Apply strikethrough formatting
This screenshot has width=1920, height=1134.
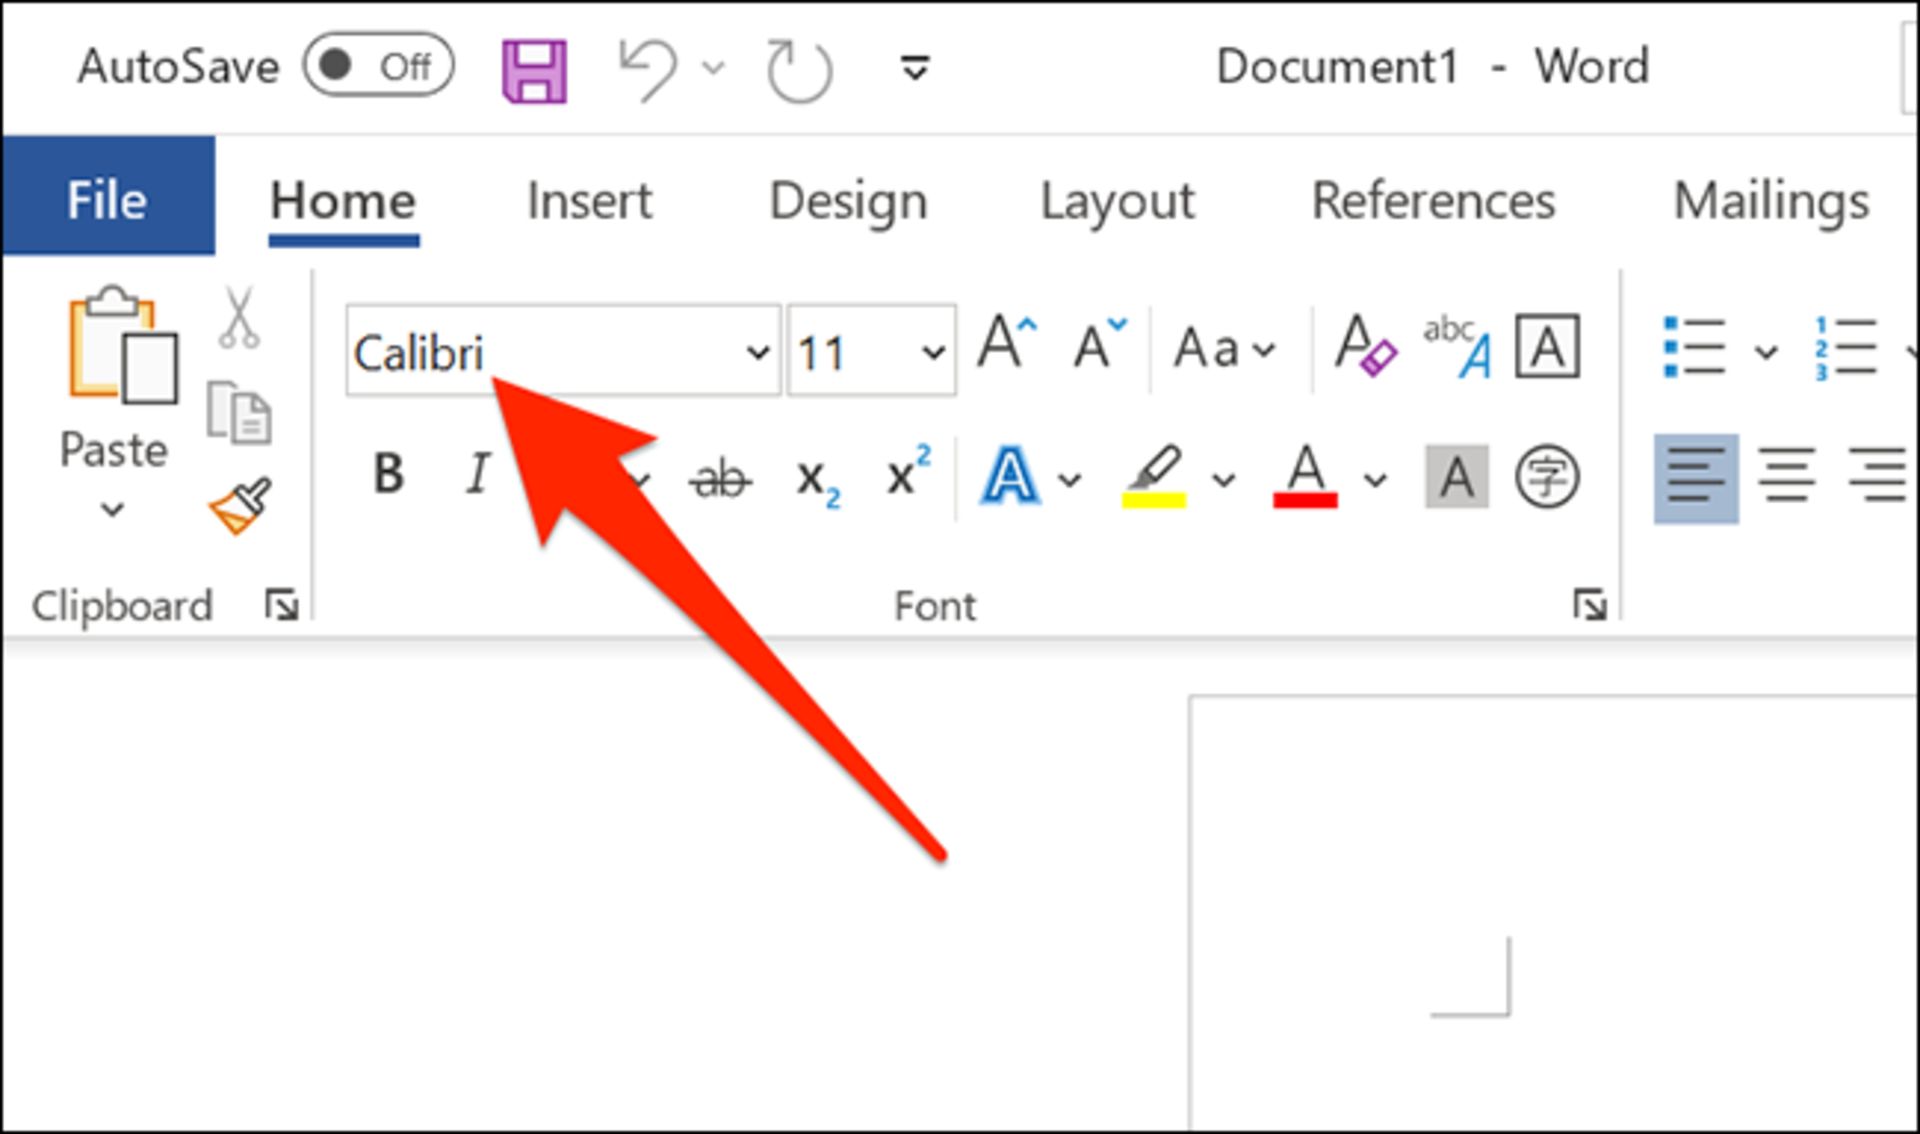720,478
